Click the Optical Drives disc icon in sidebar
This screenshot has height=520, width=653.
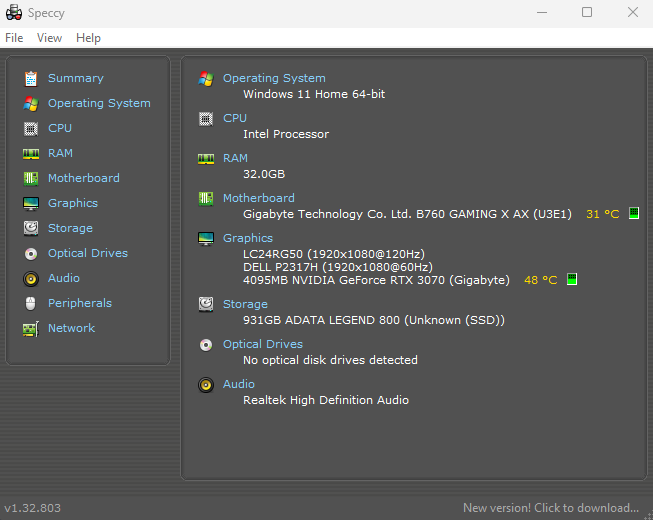point(30,253)
